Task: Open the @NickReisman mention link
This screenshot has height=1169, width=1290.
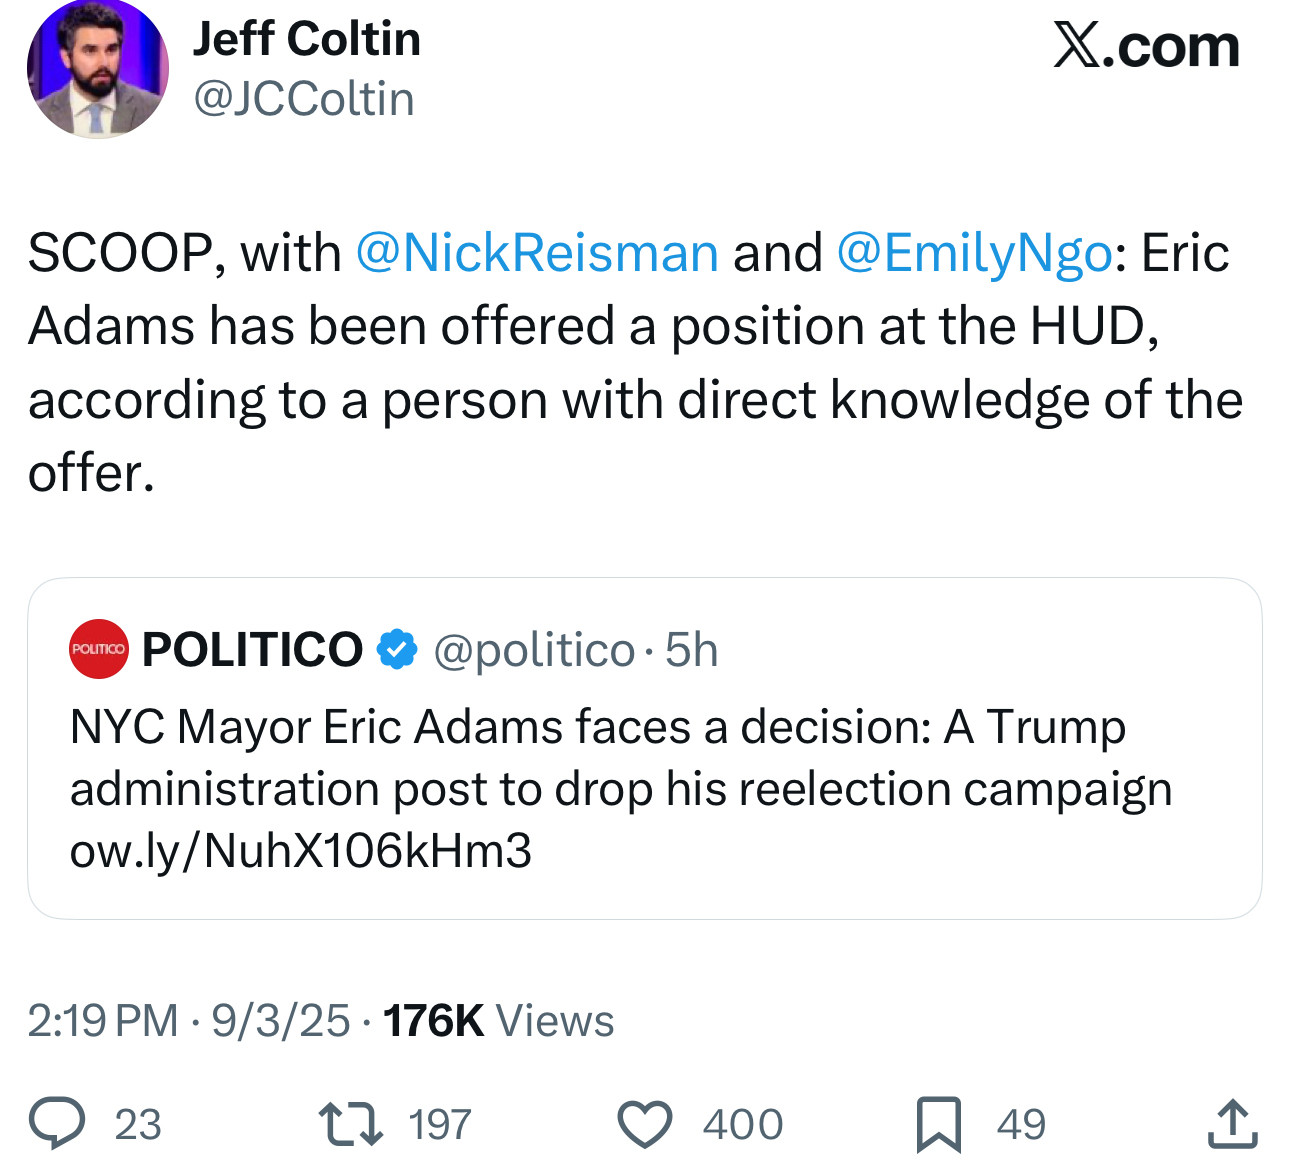Action: click(537, 252)
